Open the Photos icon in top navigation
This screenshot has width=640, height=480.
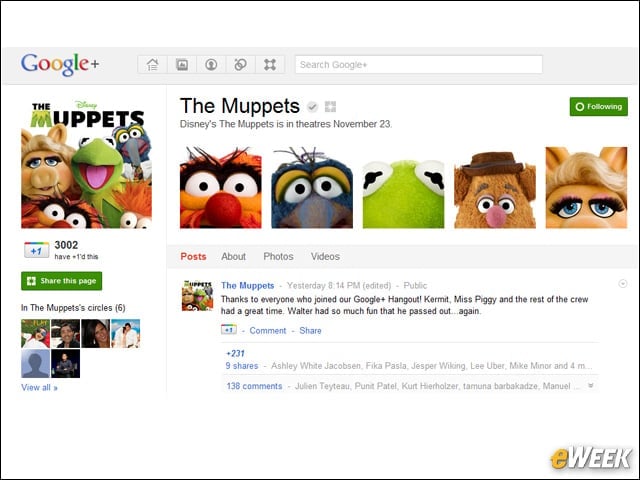click(182, 64)
